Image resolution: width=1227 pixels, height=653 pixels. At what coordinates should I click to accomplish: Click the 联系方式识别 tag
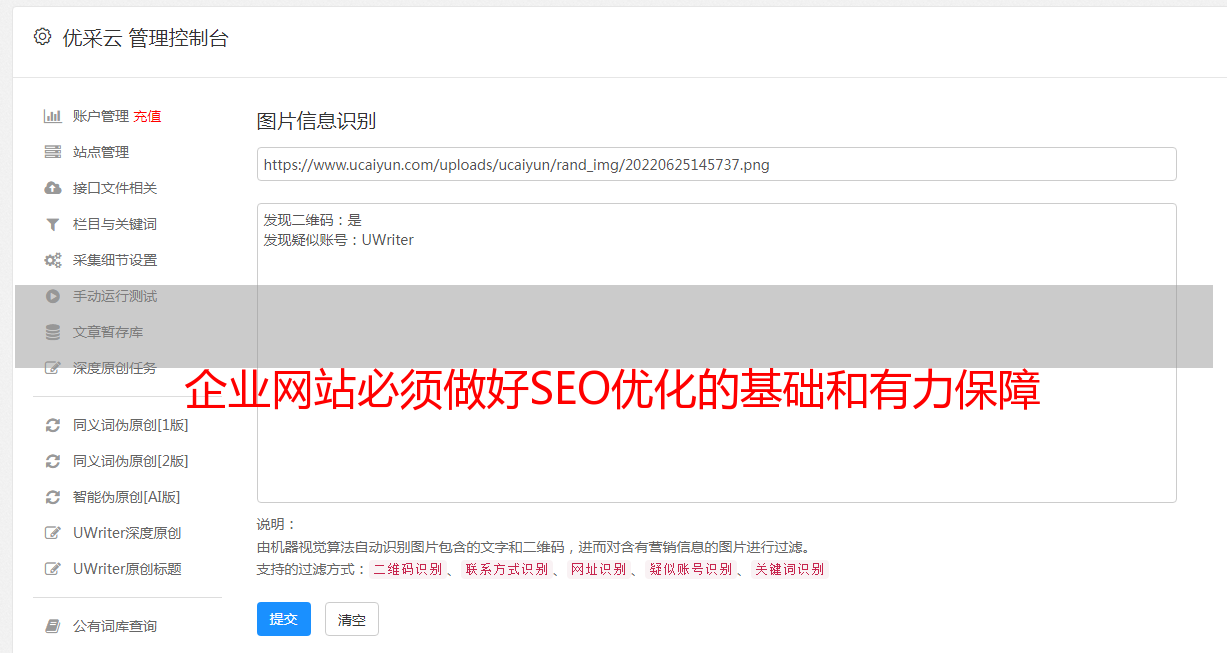pos(507,569)
